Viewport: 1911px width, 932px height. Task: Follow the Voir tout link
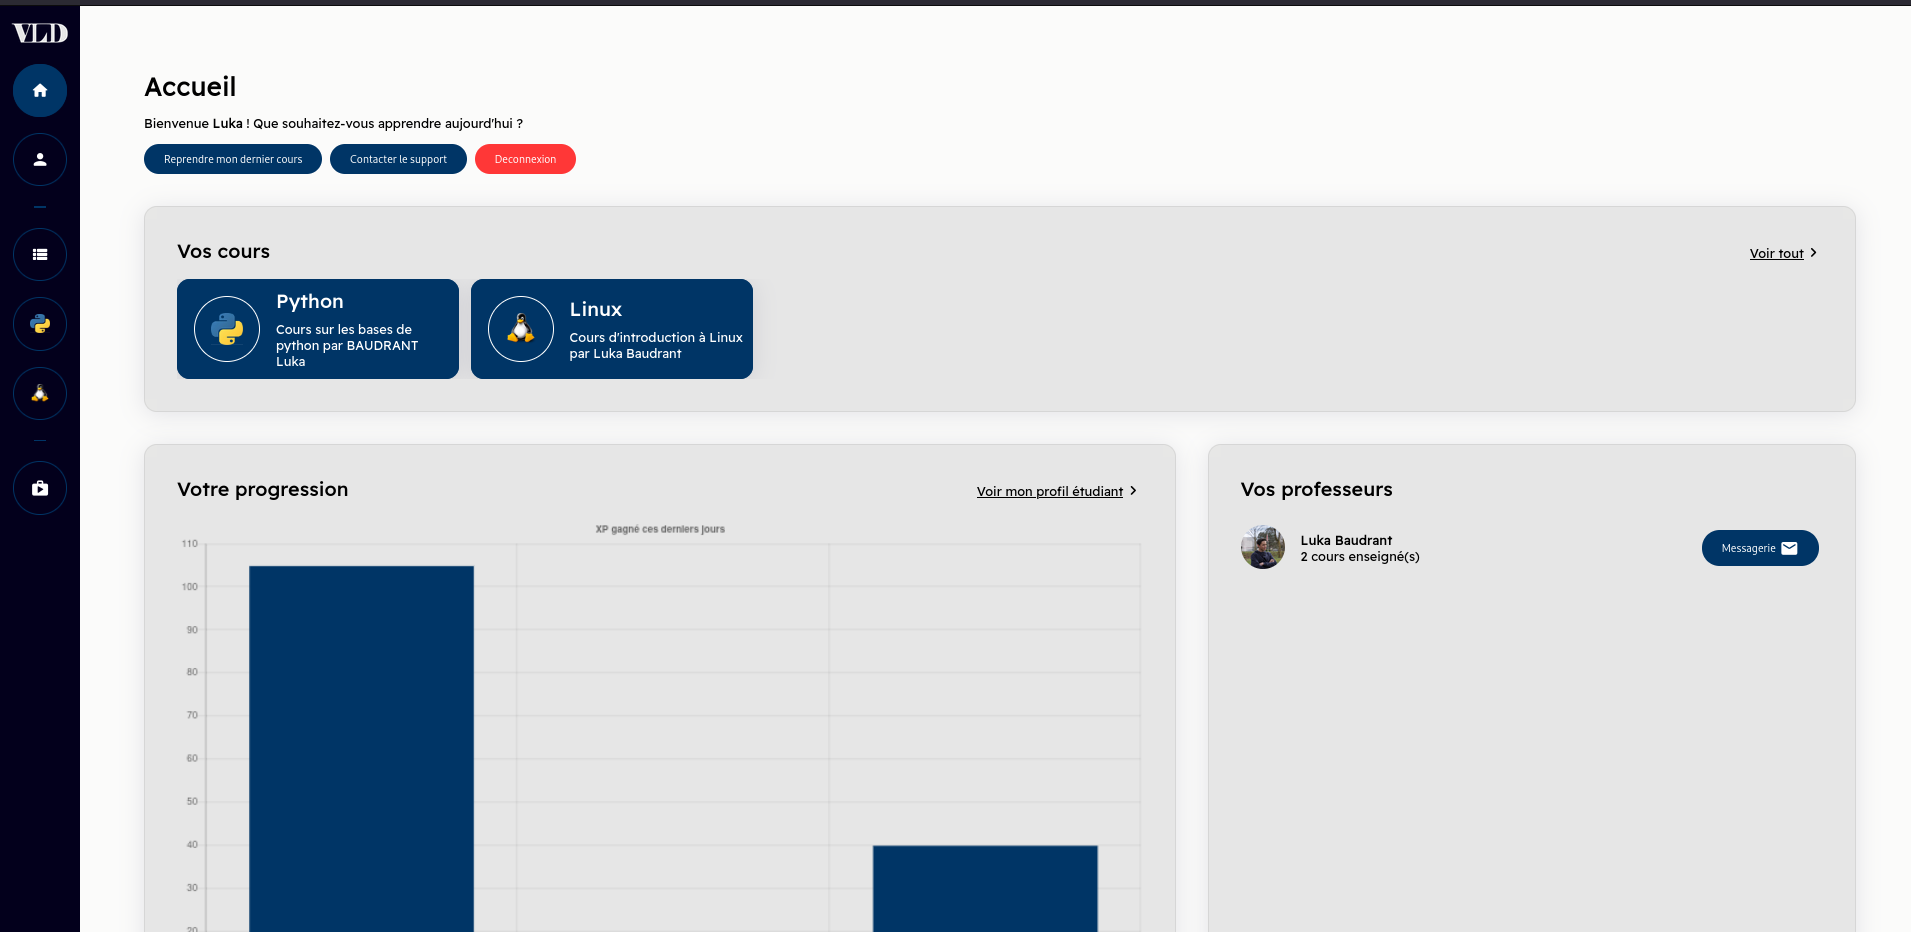pos(1776,254)
